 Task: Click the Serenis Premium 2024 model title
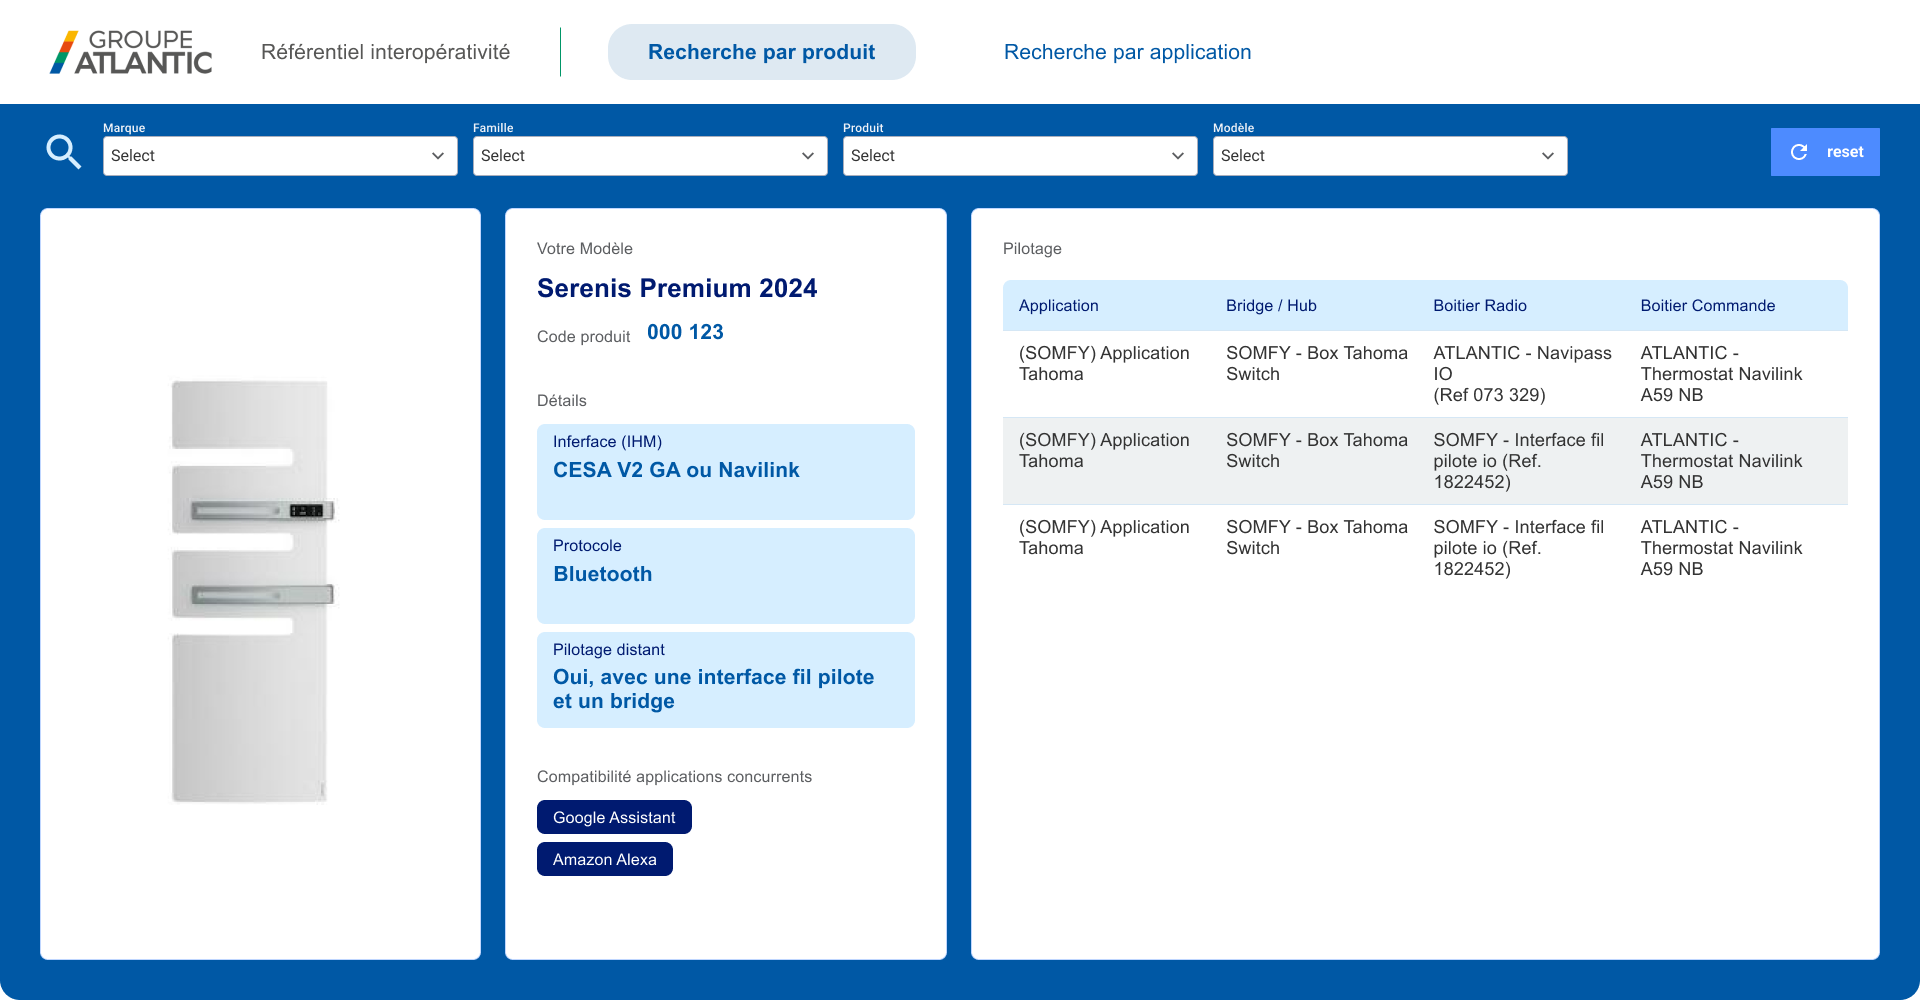click(x=677, y=288)
